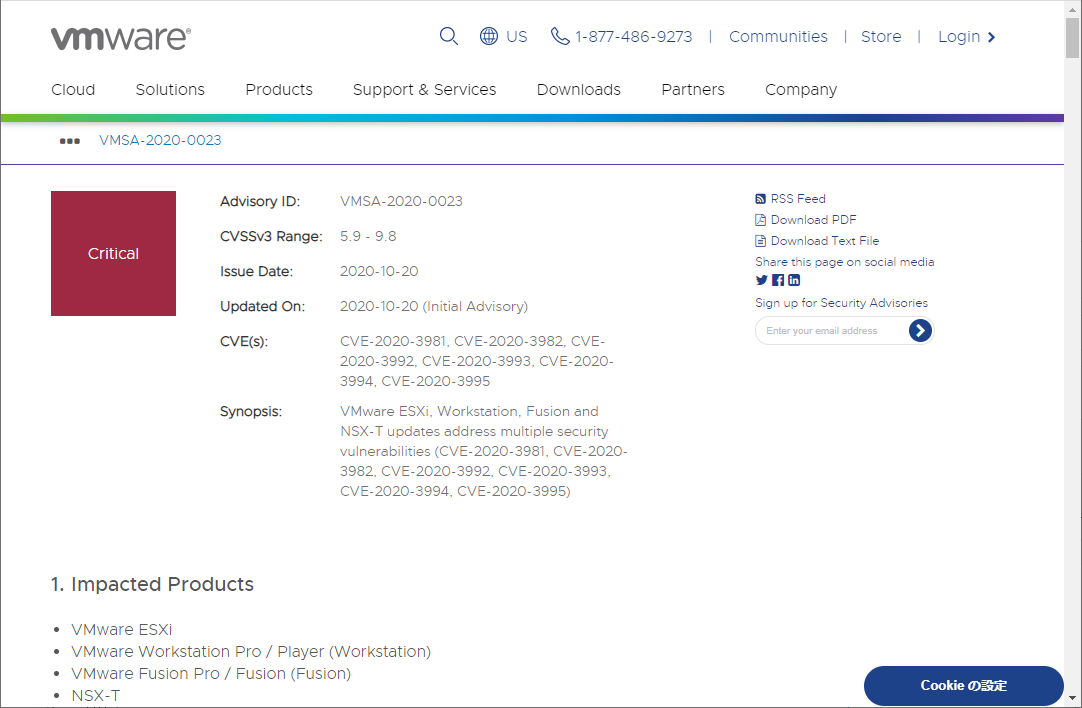Open the Company menu

[800, 90]
